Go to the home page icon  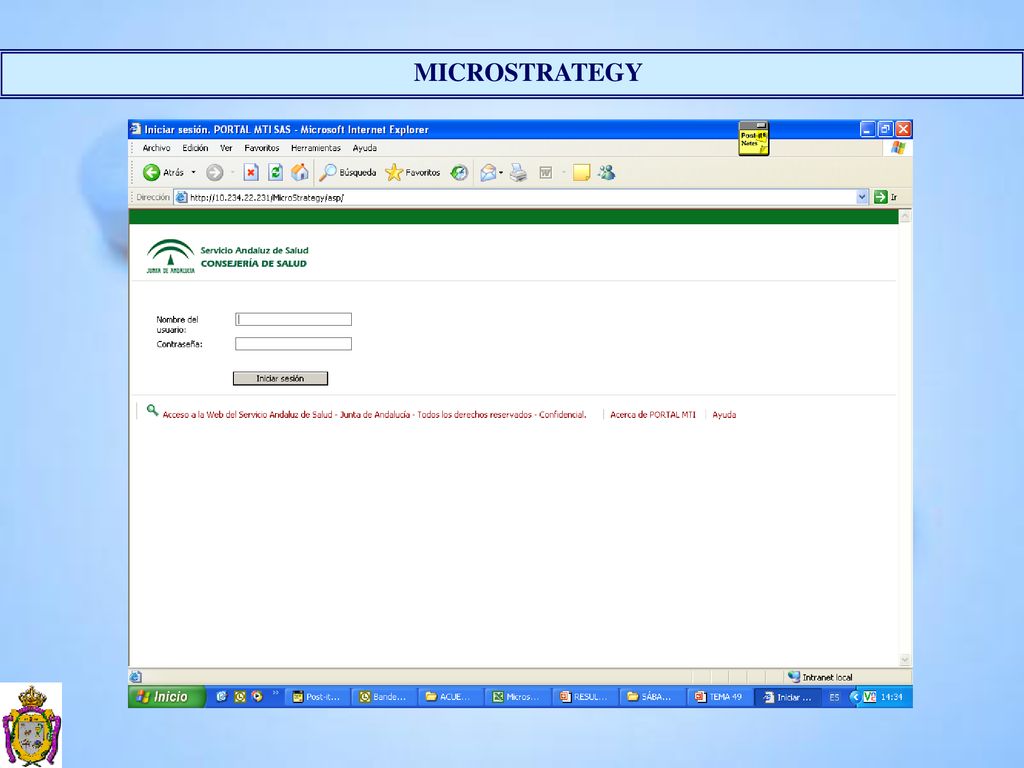300,172
